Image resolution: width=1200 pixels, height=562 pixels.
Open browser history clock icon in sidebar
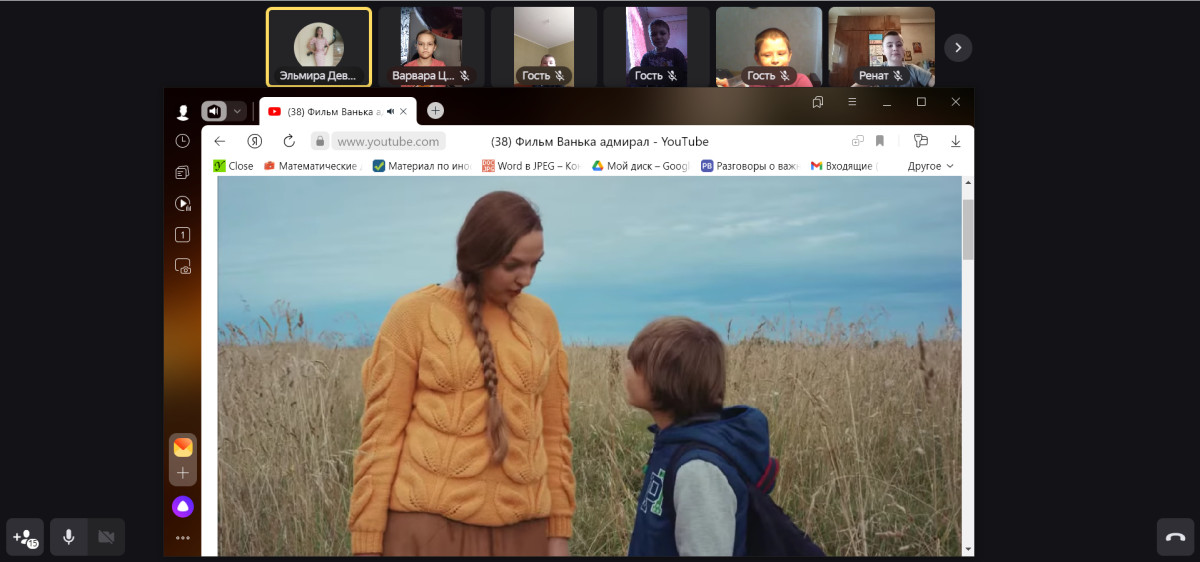182,141
